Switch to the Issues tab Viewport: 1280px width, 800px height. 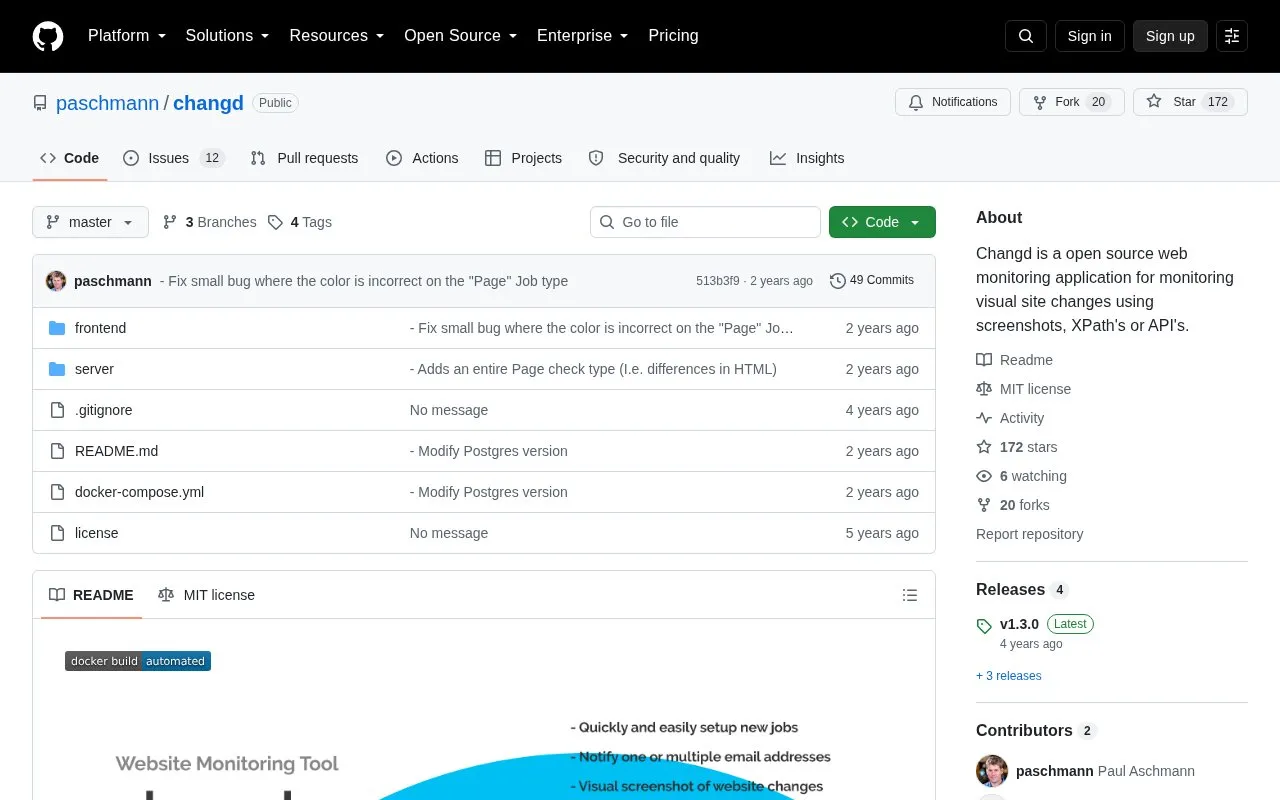click(174, 158)
